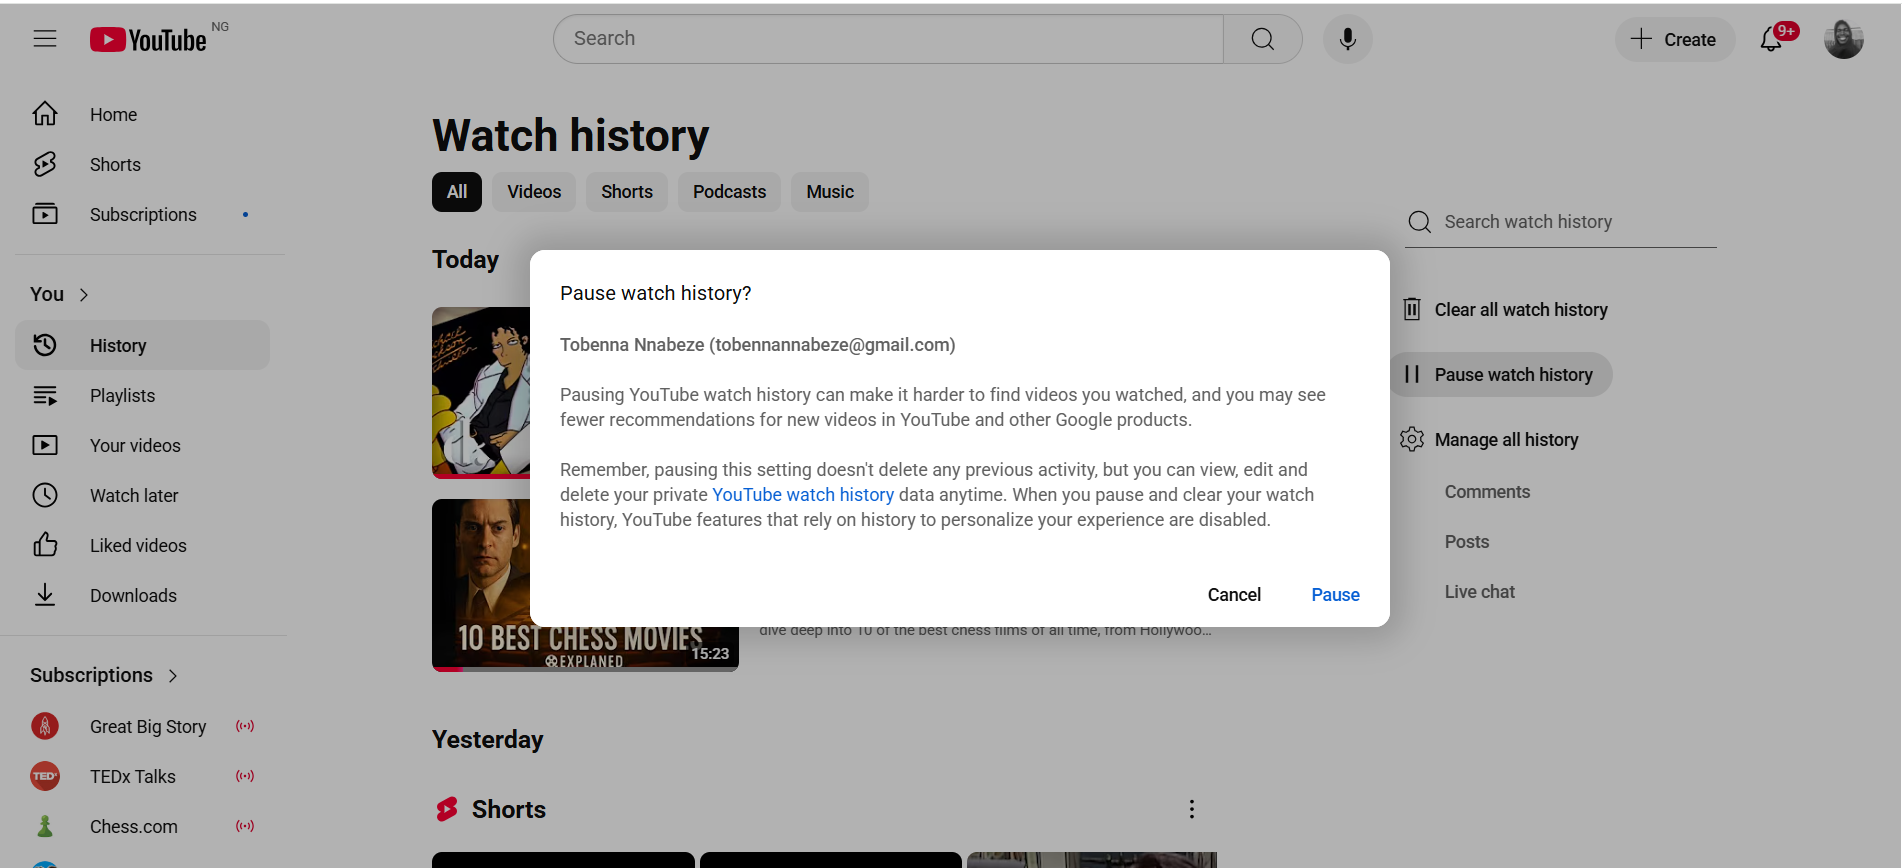
Task: Click the Today heading
Action: coord(465,260)
